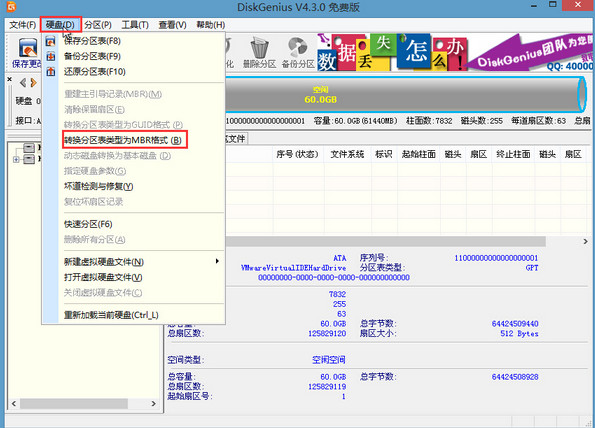Image resolution: width=595 pixels, height=428 pixels.
Task: Click the GPT partition table type value
Action: pos(532,268)
